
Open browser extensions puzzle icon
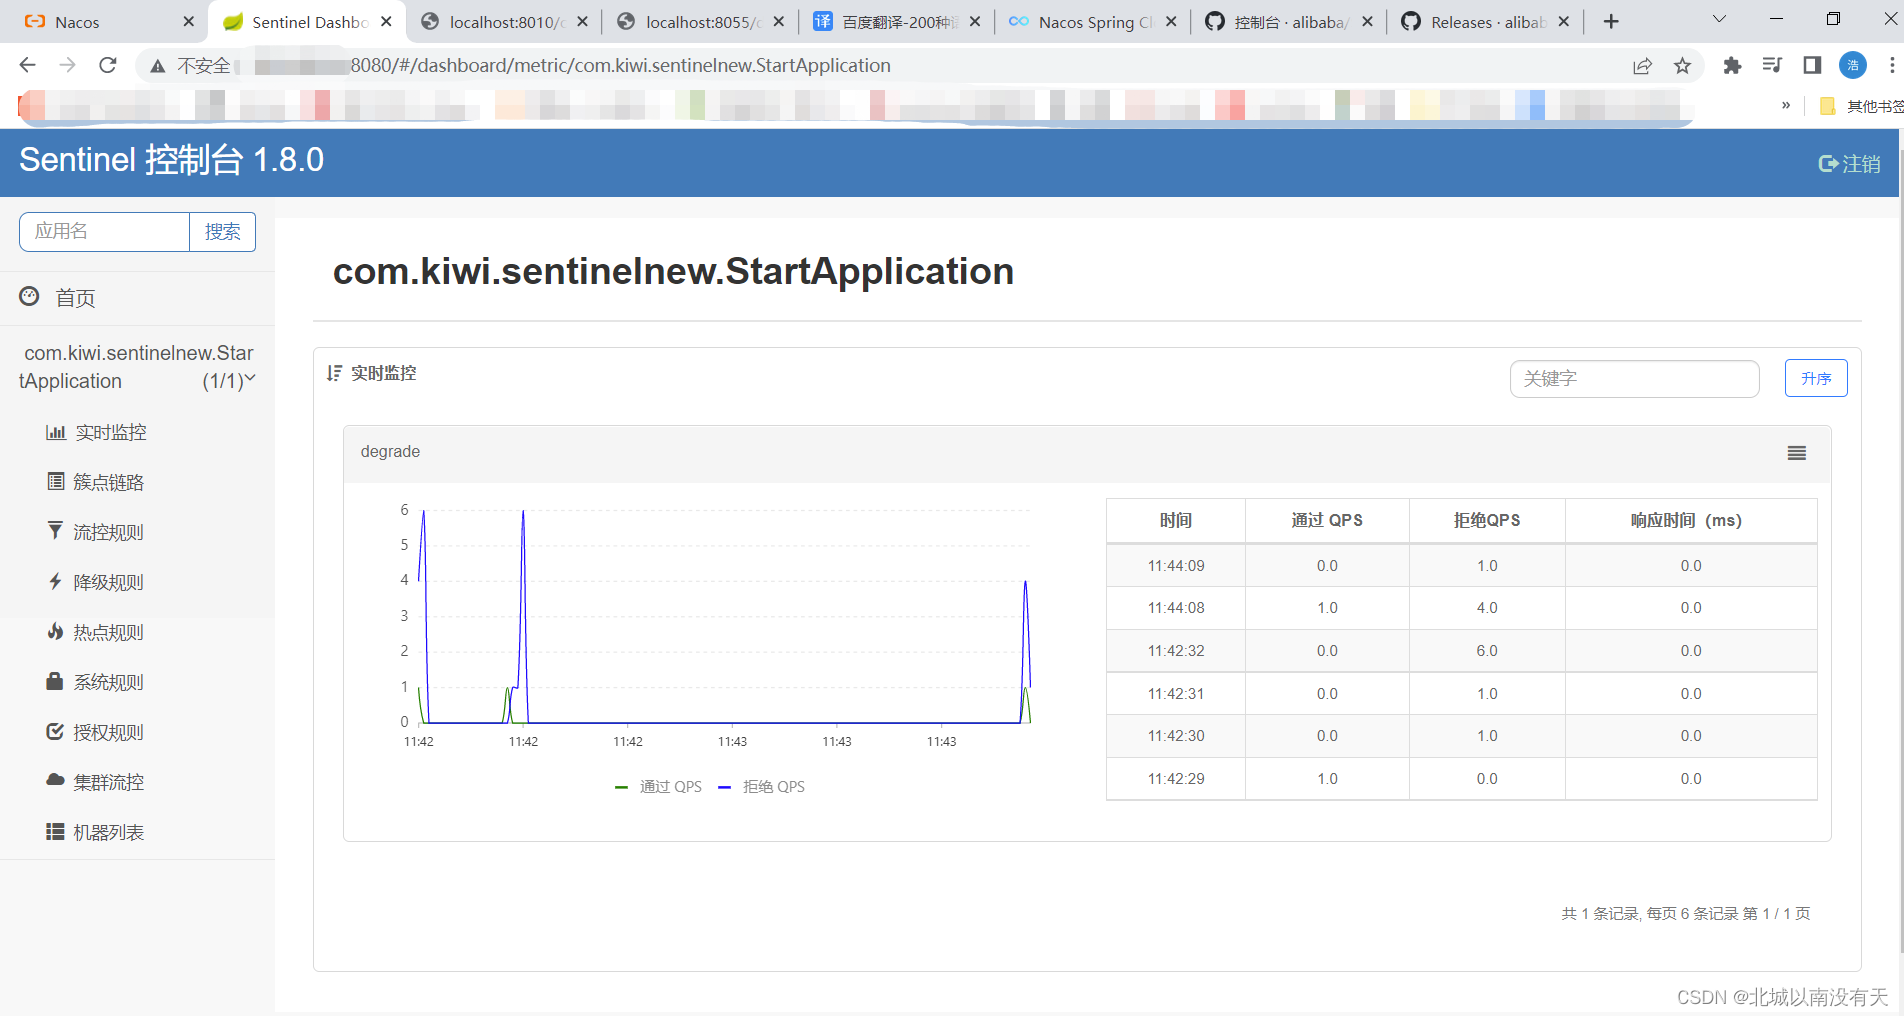[1732, 65]
